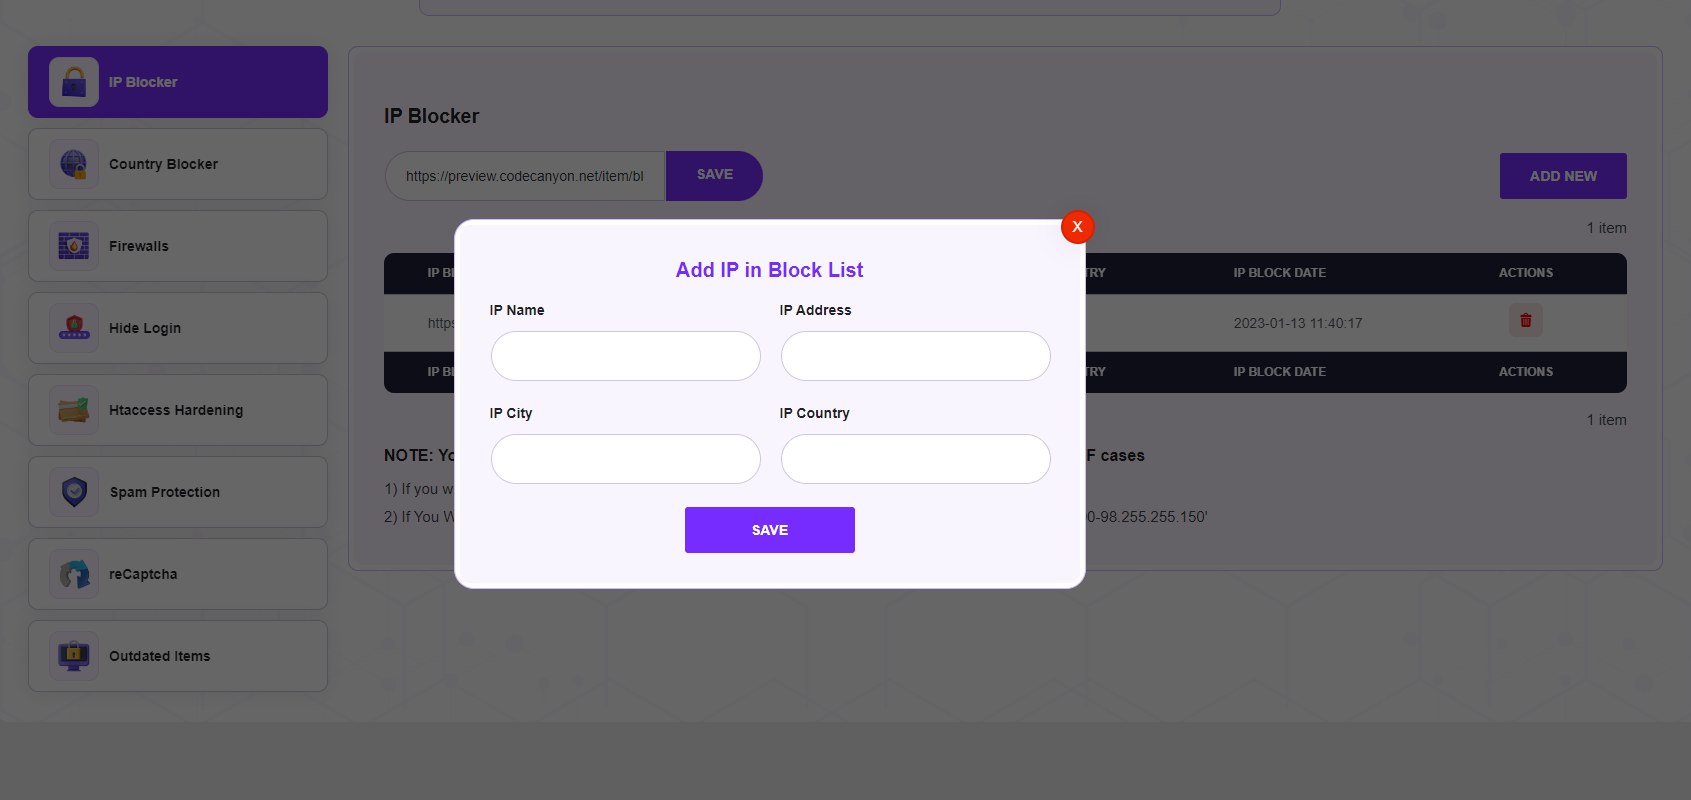Click the preview.codecanyon.net URL field
Screen dimensions: 1691x800
coord(526,176)
